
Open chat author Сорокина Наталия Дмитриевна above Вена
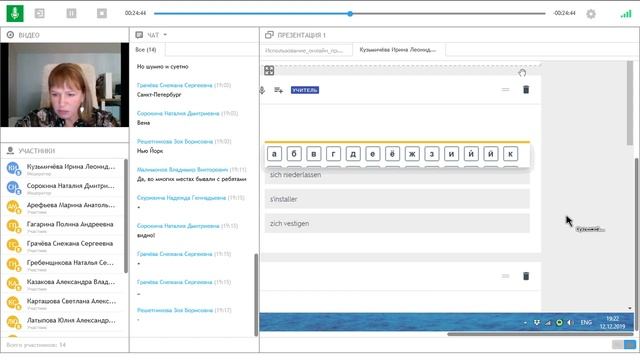(178, 113)
